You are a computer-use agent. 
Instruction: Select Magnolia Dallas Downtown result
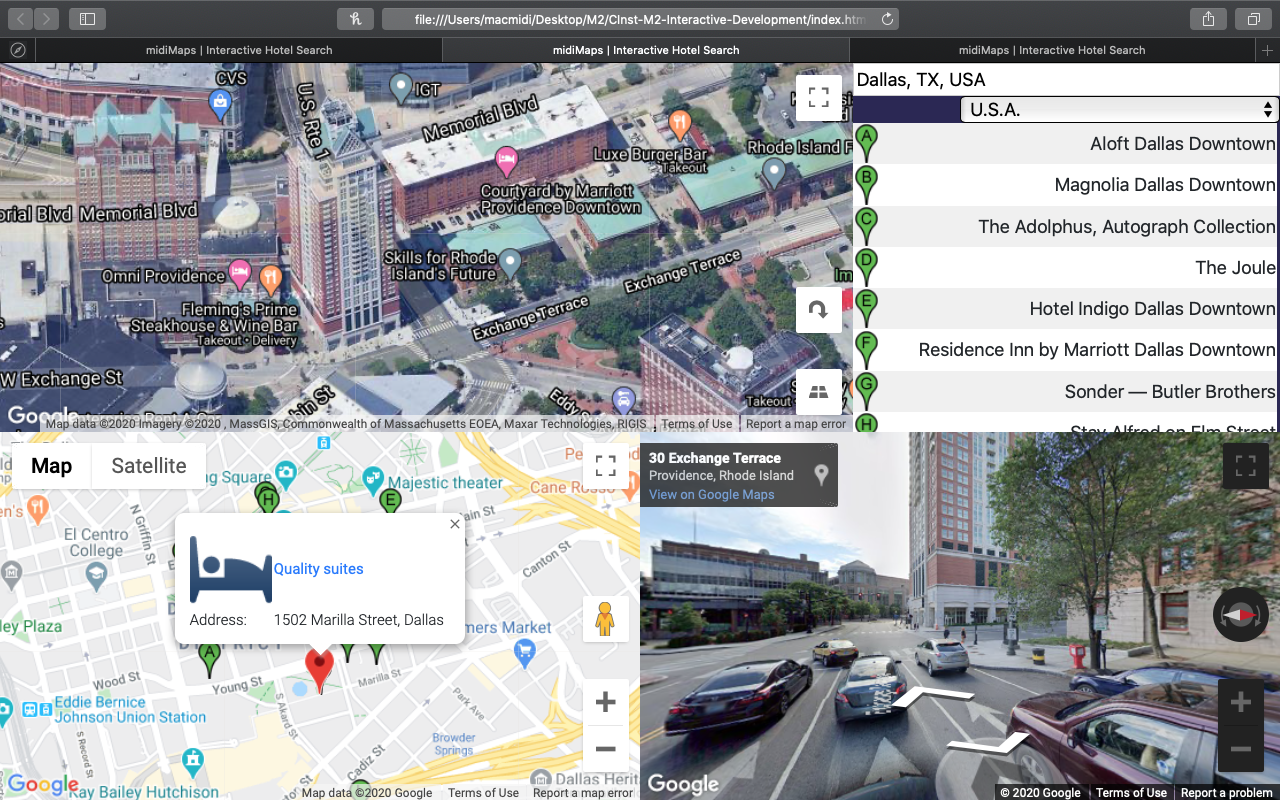tap(1066, 185)
